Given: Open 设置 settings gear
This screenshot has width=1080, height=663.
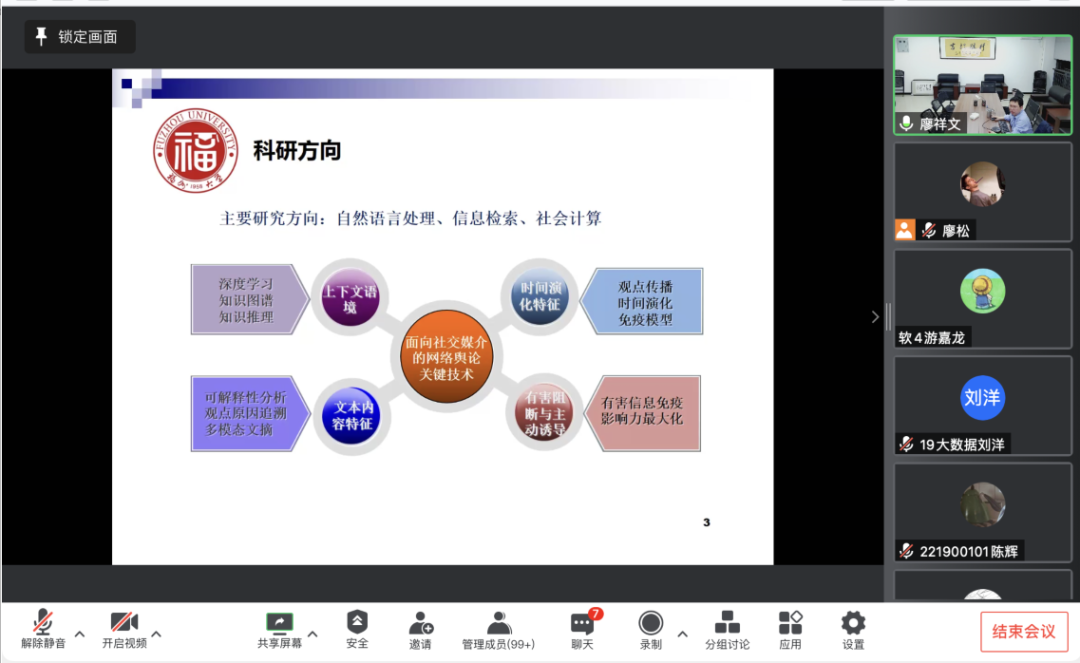Looking at the screenshot, I should pos(853,630).
